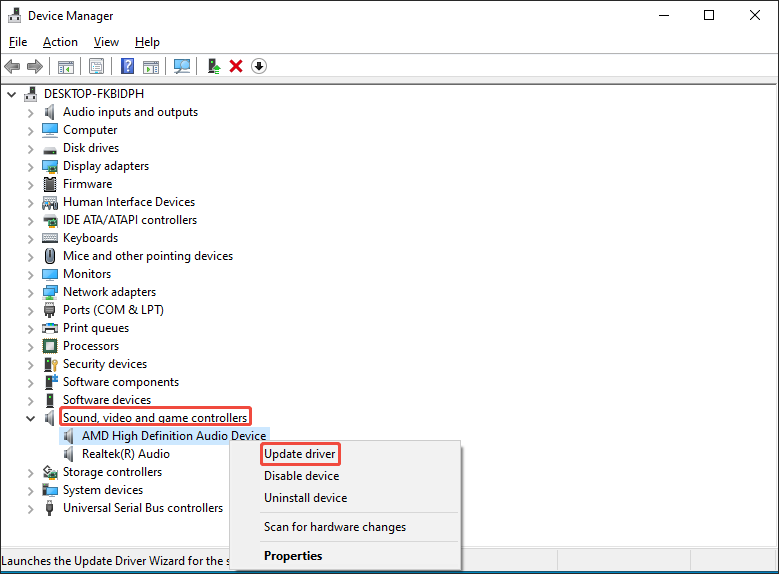Toggle the action pane toolbar icon

click(151, 66)
